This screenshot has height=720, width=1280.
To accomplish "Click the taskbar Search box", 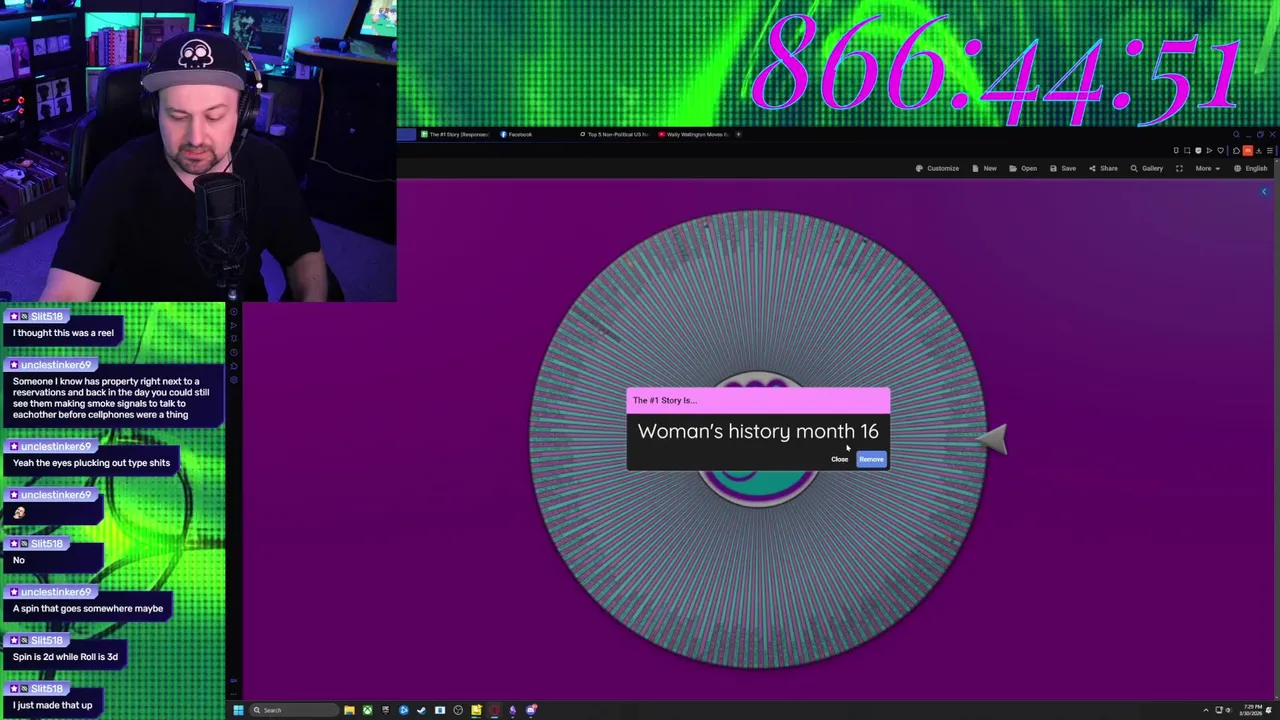I will [294, 710].
